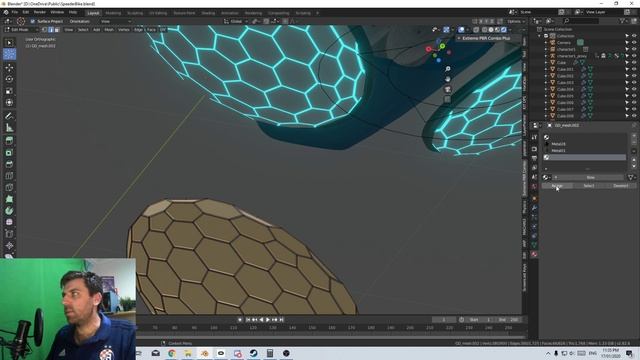
Task: Click the New material button
Action: tap(590, 178)
